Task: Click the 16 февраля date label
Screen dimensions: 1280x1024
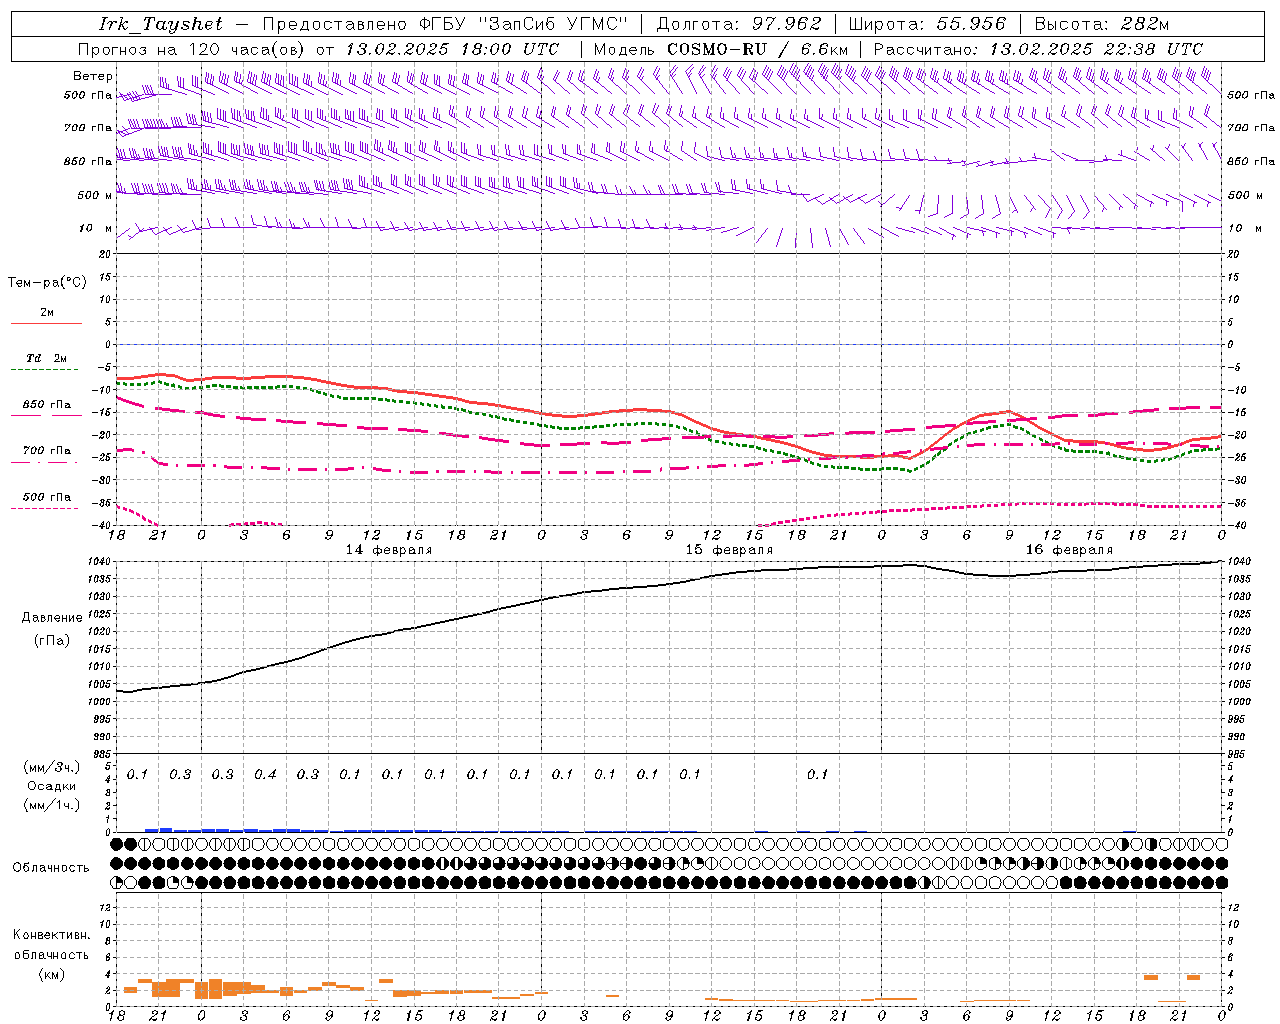Action: (x=1069, y=550)
